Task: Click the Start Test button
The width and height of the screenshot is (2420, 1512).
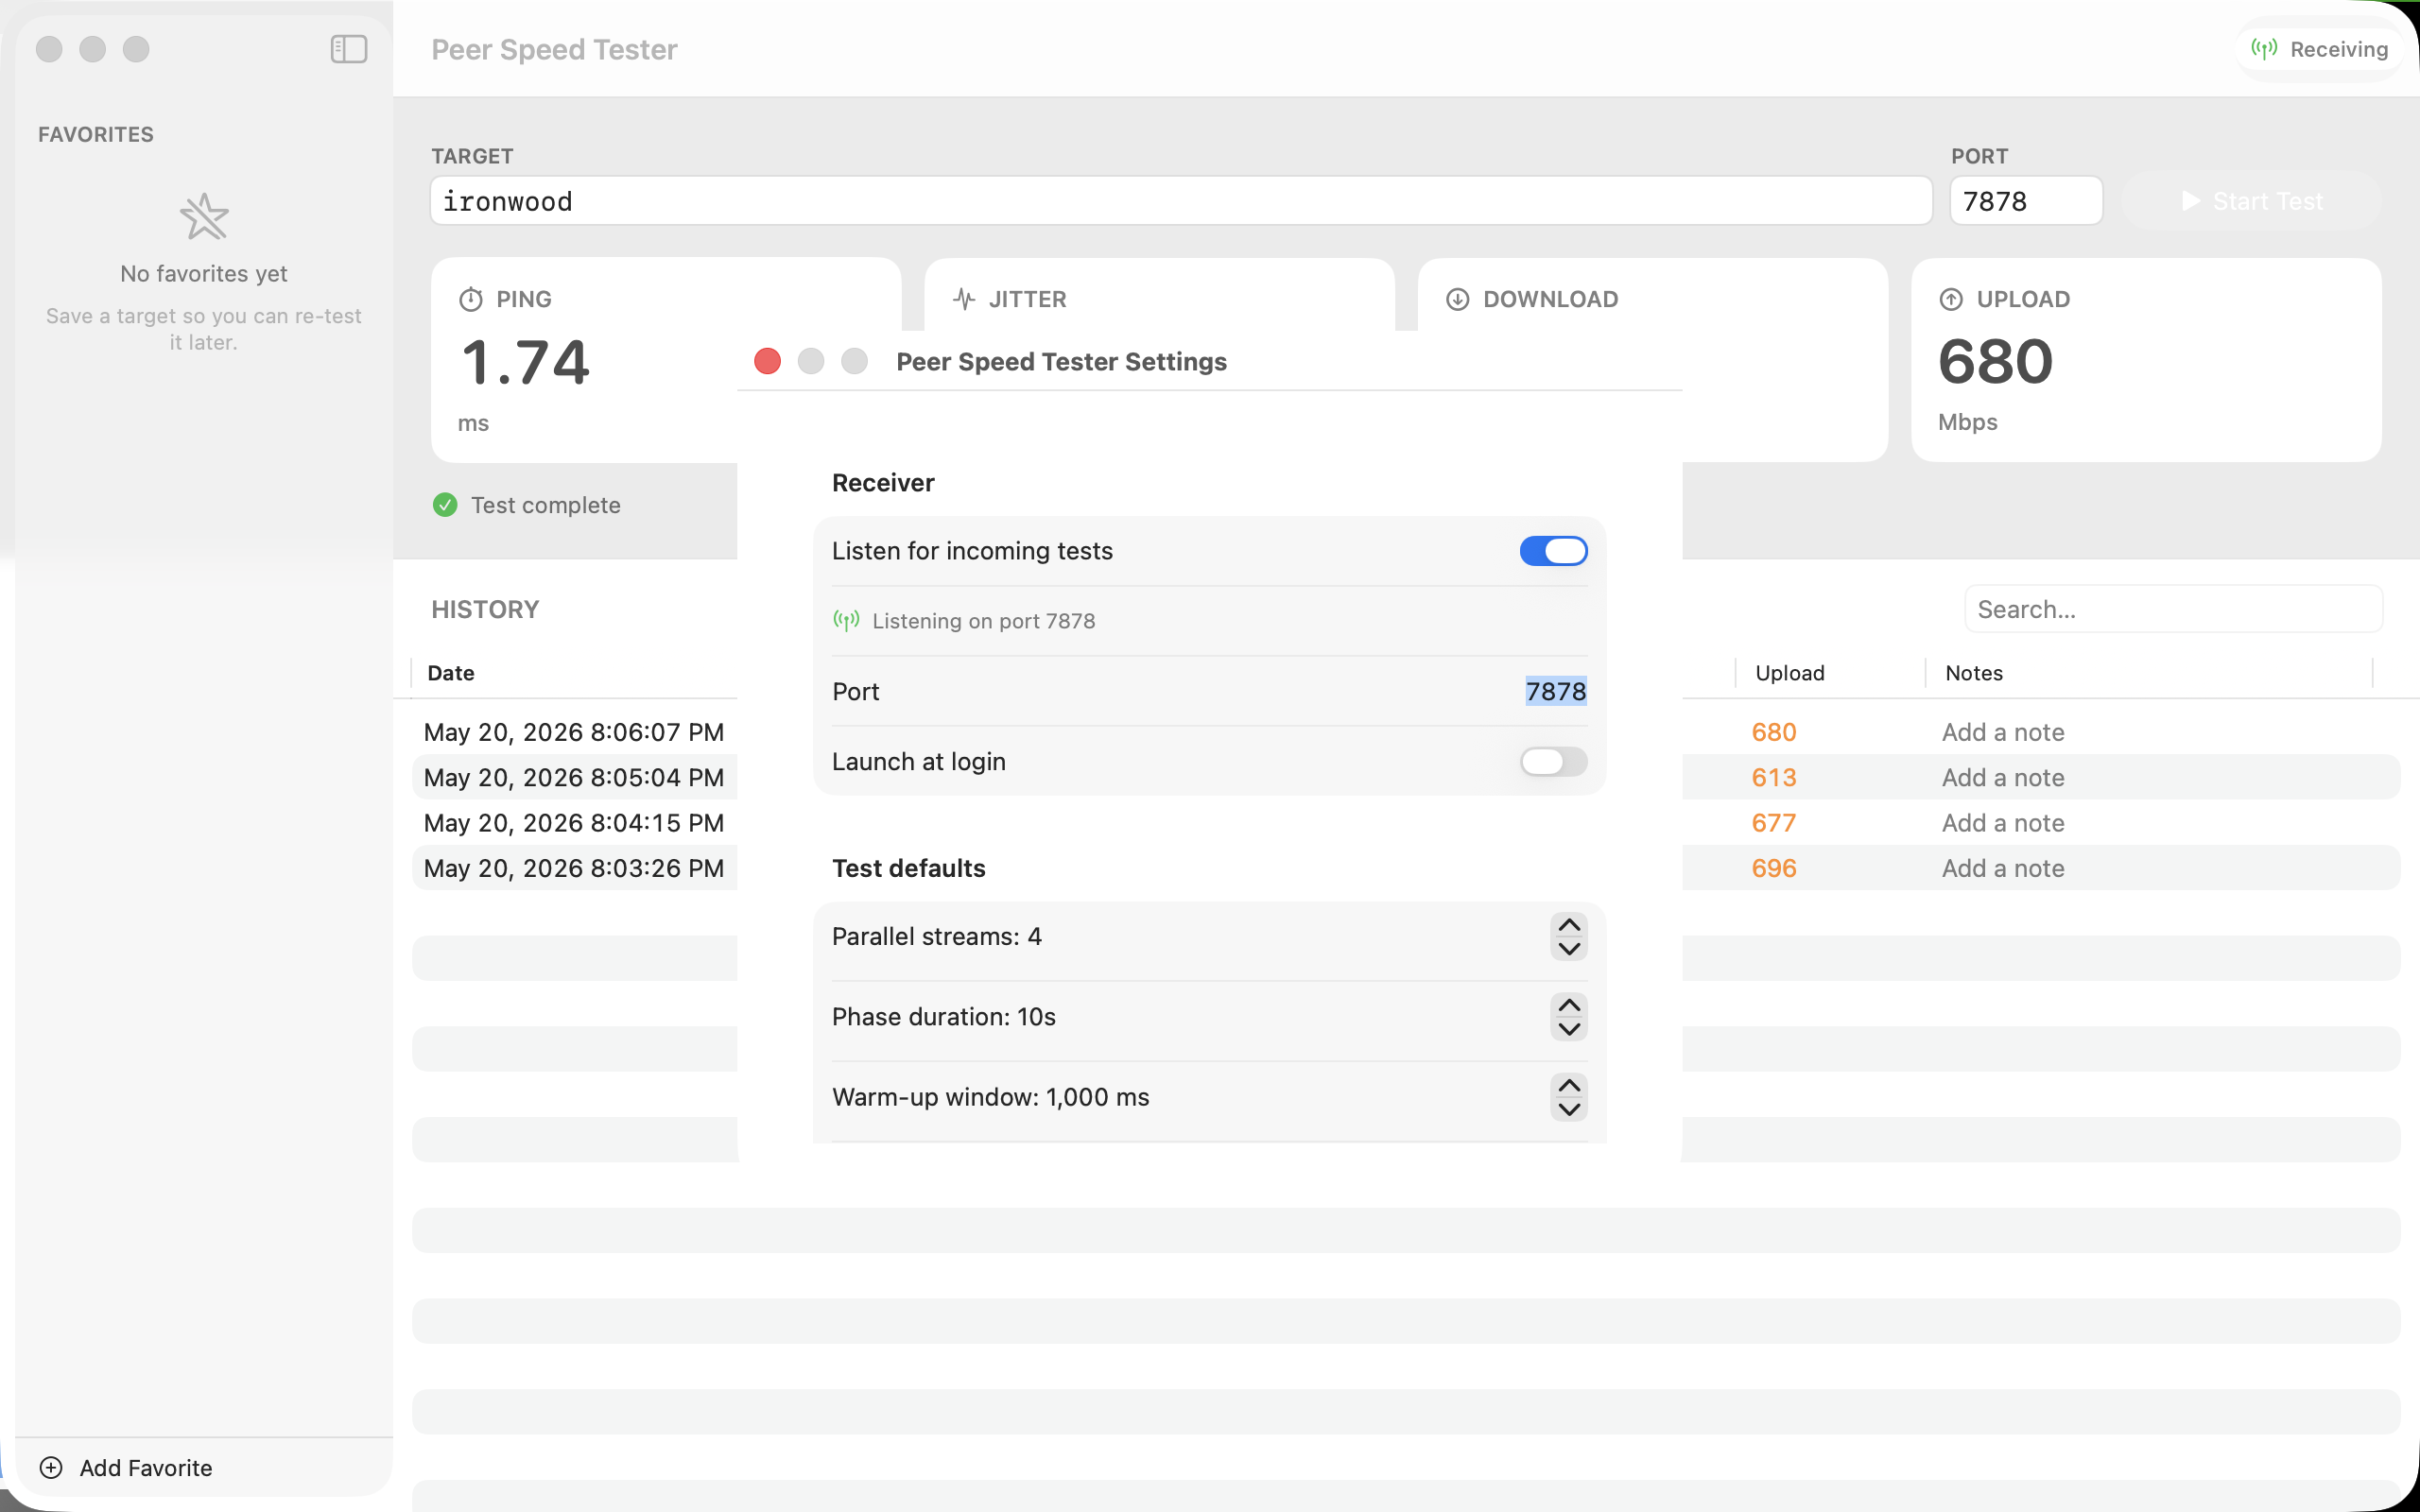Action: coord(2251,201)
